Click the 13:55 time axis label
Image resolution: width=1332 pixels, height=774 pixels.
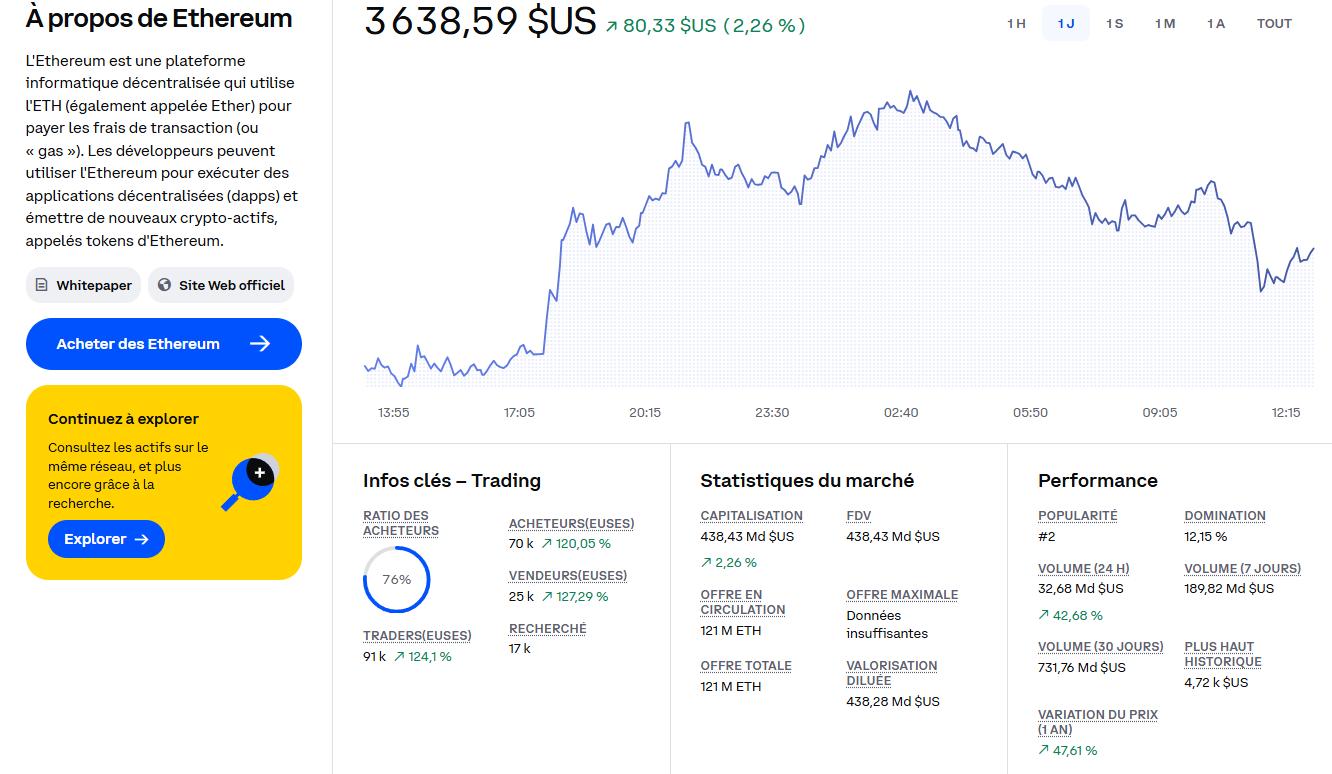tap(394, 412)
